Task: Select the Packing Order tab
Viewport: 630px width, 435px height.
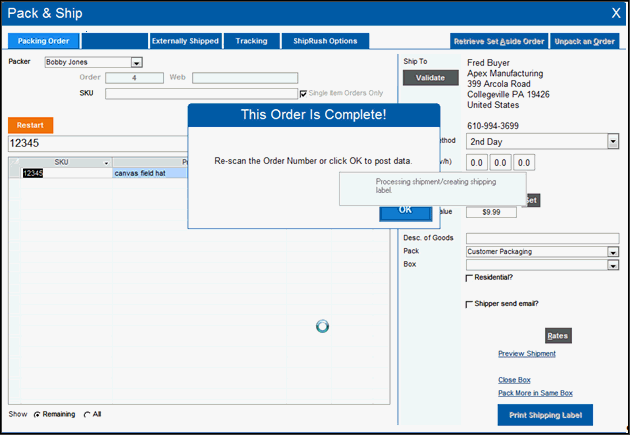Action: (43, 41)
